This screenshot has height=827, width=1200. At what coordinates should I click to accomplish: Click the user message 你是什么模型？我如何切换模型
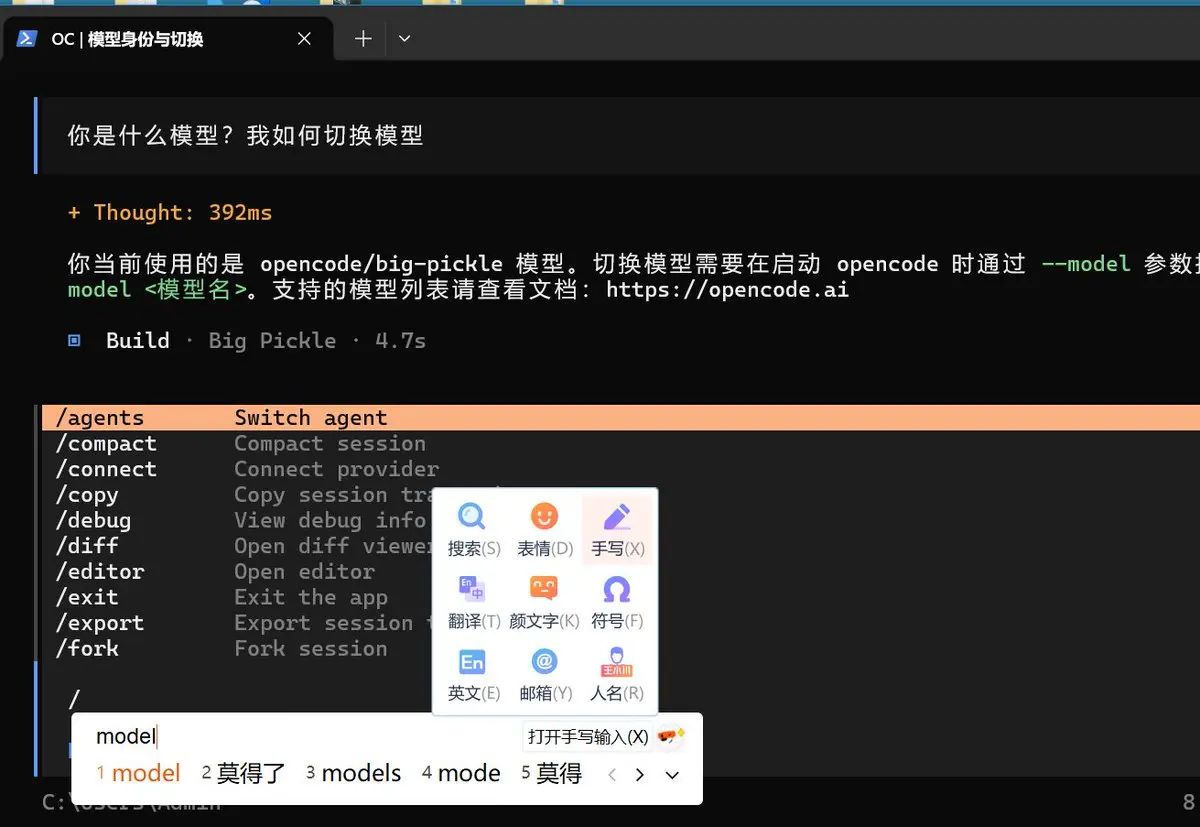pyautogui.click(x=246, y=136)
